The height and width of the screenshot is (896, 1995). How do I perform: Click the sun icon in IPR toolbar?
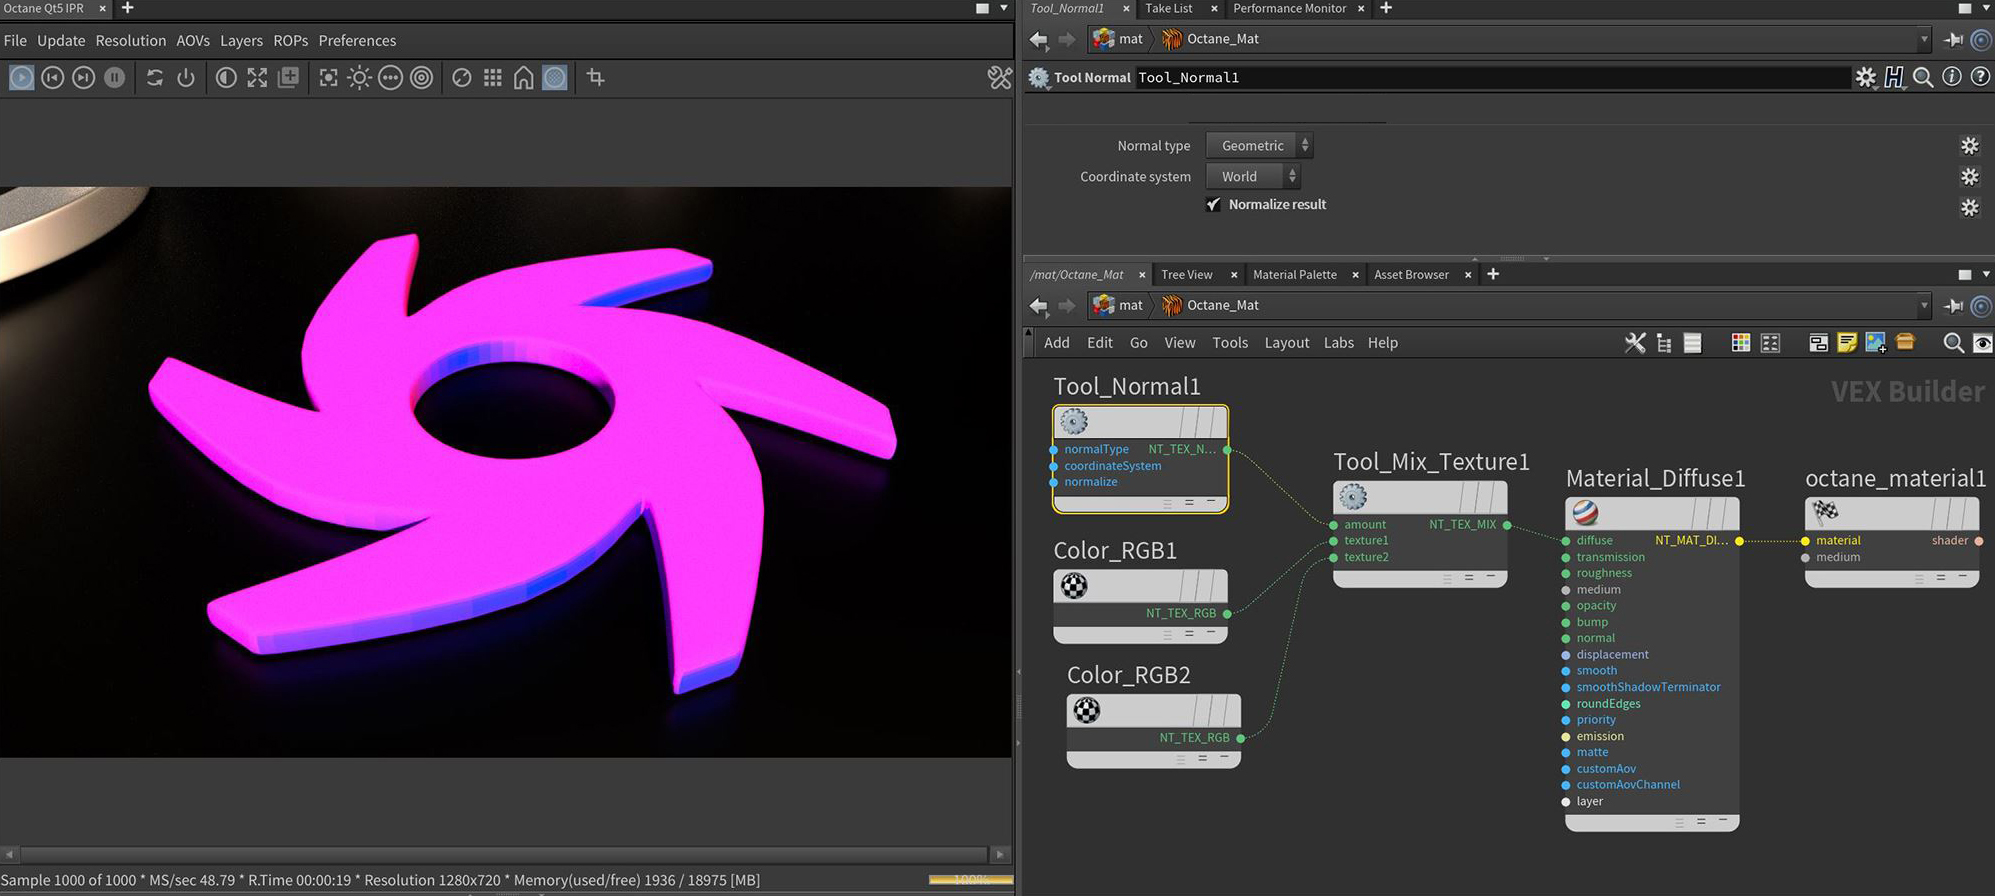coord(359,78)
